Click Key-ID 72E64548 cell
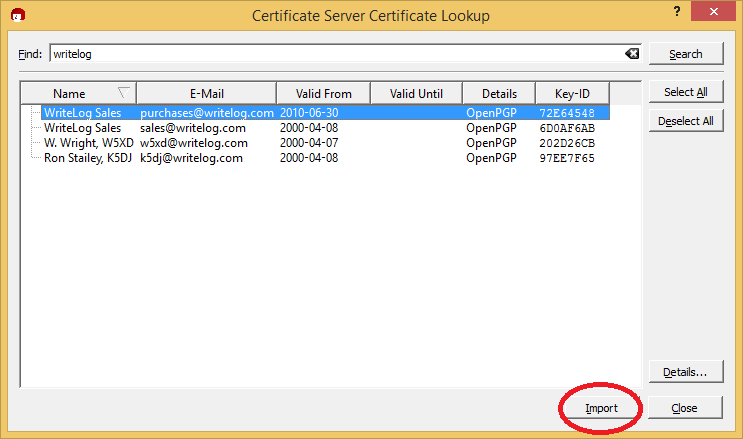The image size is (743, 439). (567, 113)
